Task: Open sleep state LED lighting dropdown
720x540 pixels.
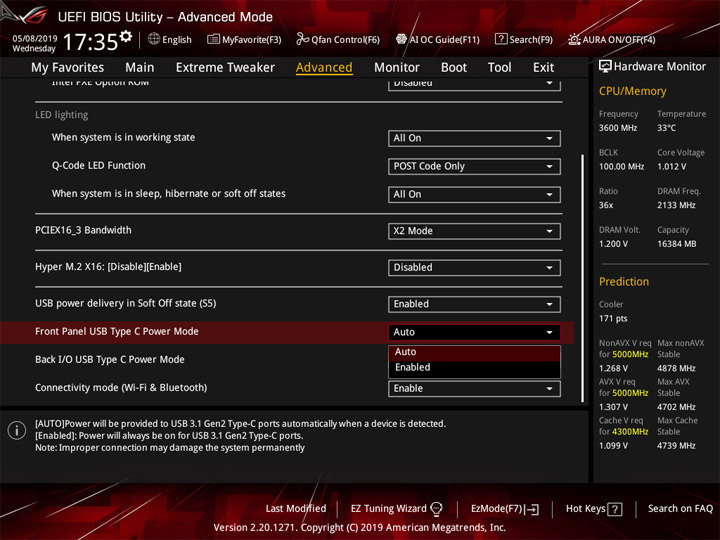Action: (474, 194)
